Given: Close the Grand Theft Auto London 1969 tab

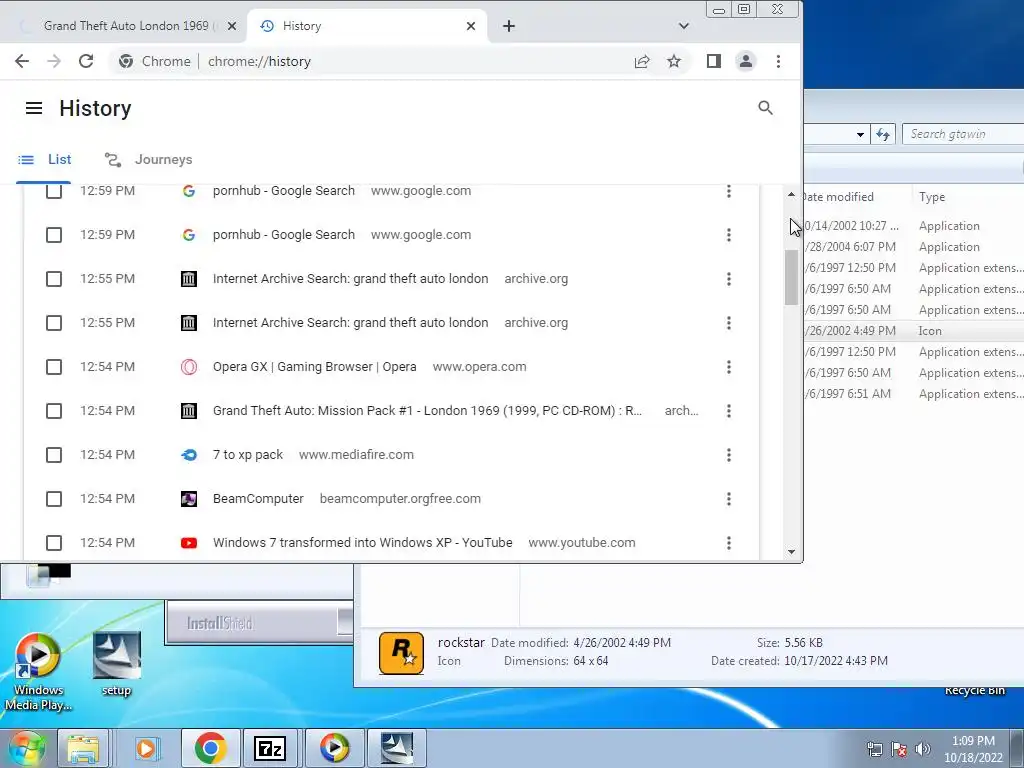Looking at the screenshot, I should coord(232,26).
